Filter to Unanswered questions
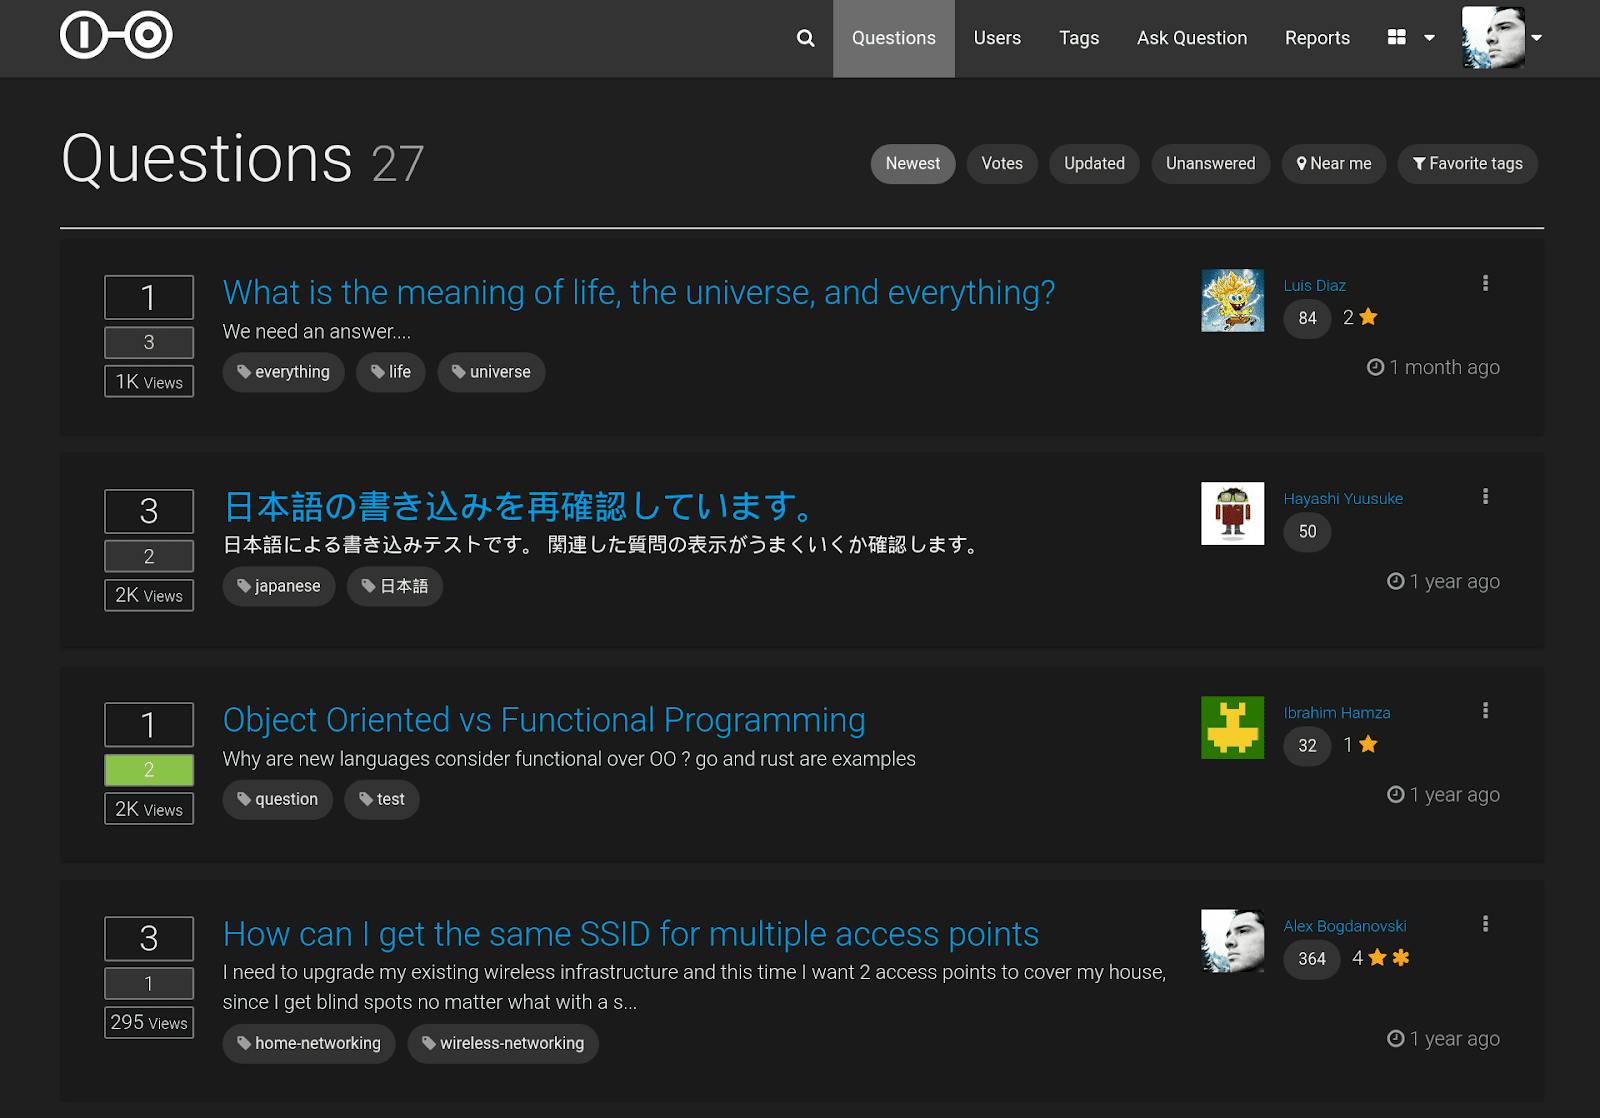The height and width of the screenshot is (1118, 1600). tap(1210, 164)
